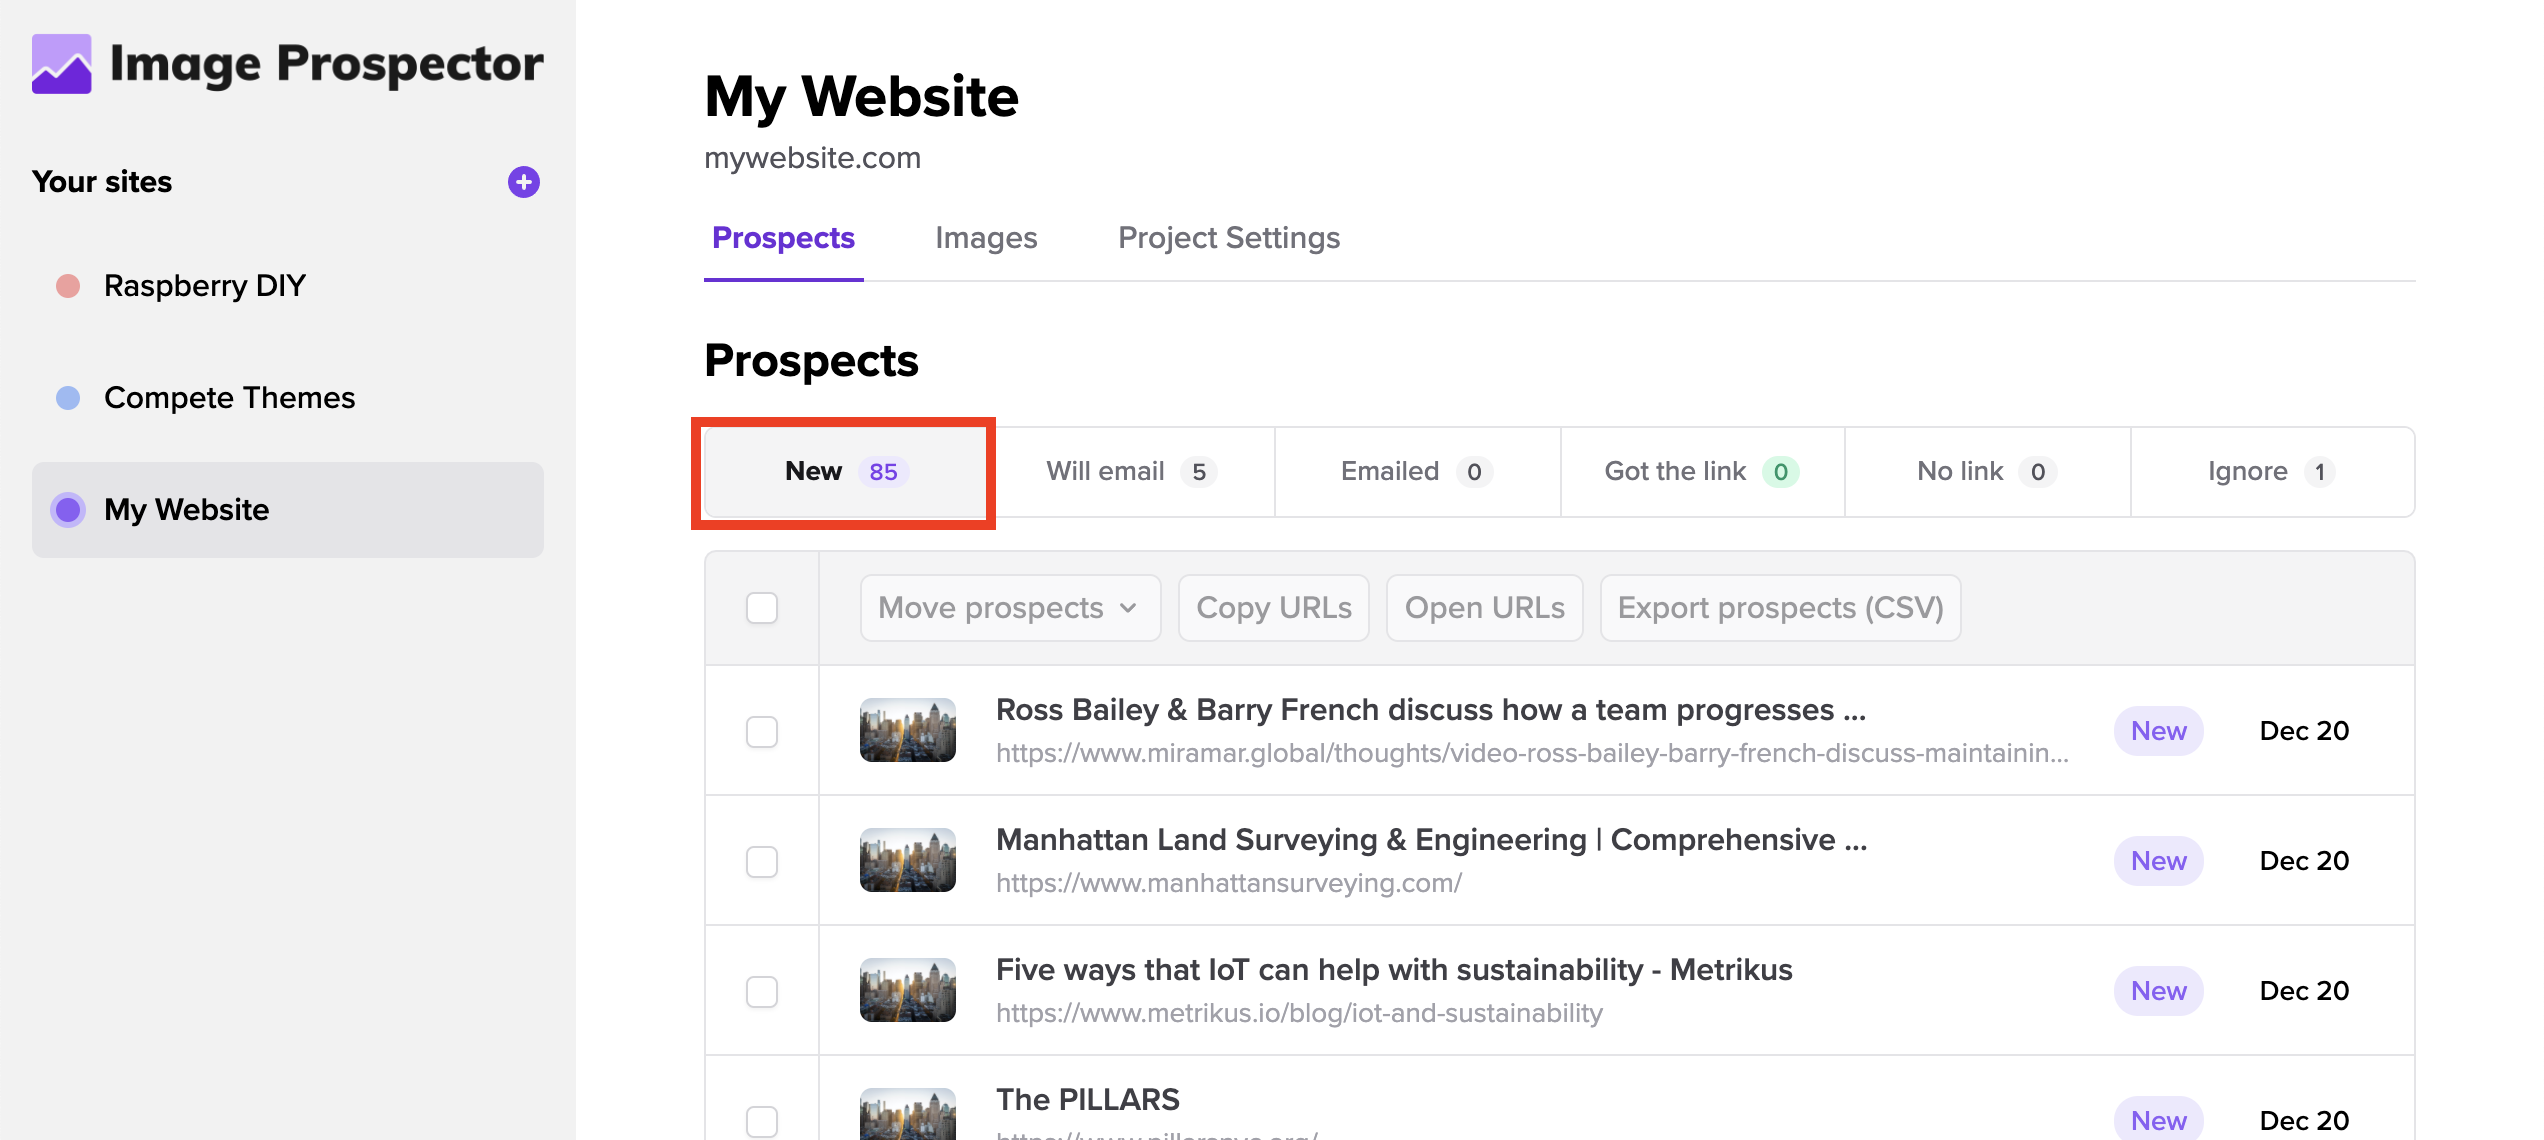
Task: Toggle the select-all prospects checkbox
Action: point(762,608)
